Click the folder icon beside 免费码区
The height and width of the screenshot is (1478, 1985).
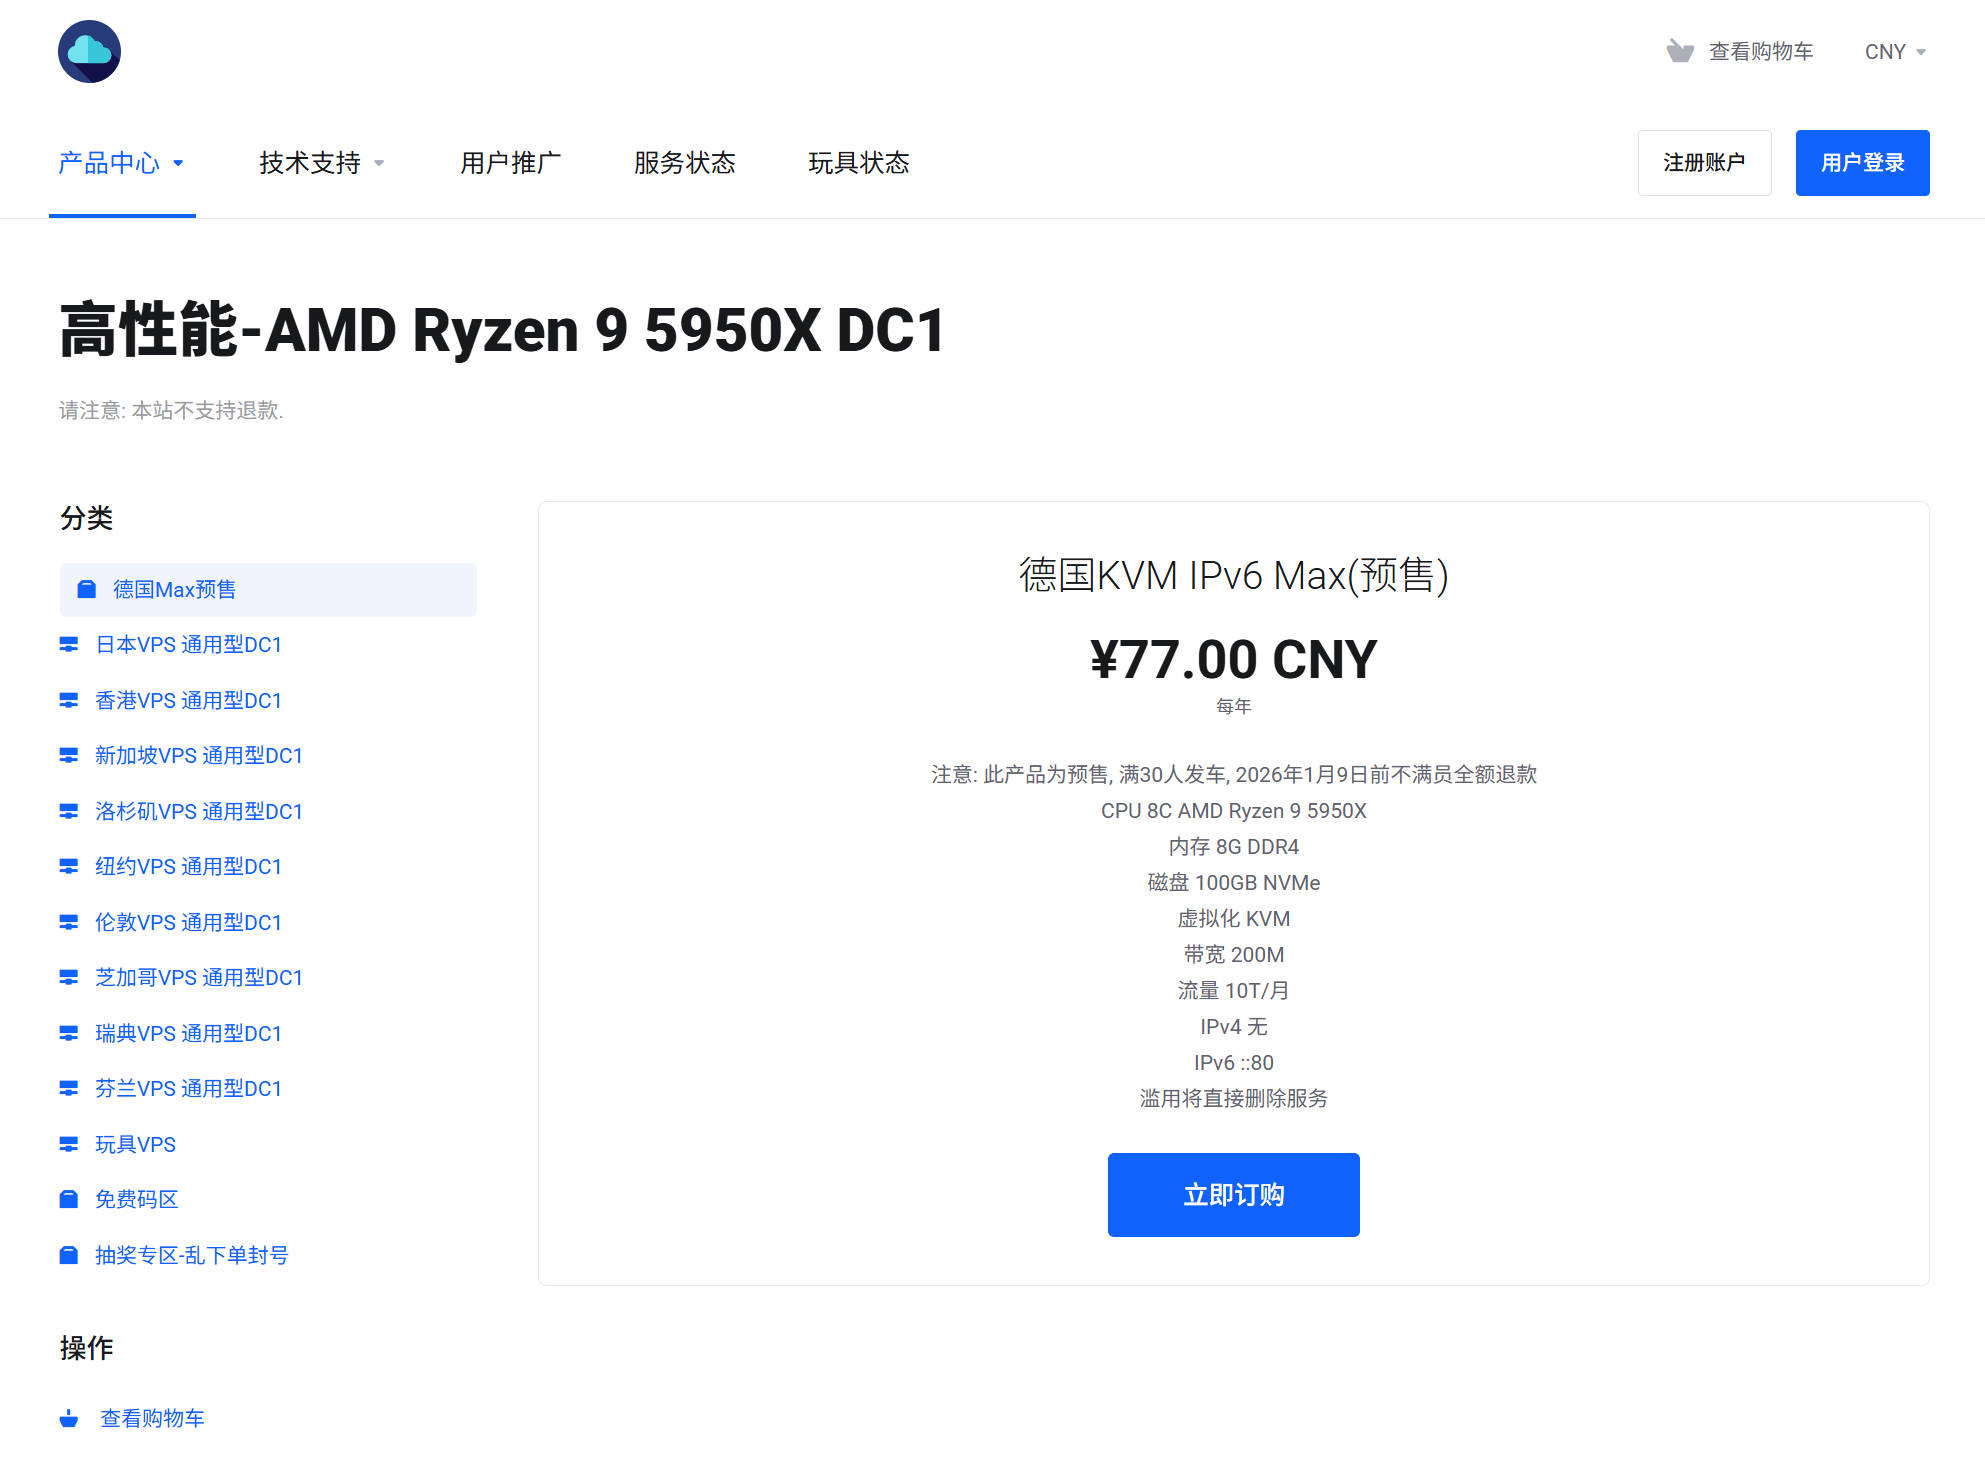tap(69, 1199)
